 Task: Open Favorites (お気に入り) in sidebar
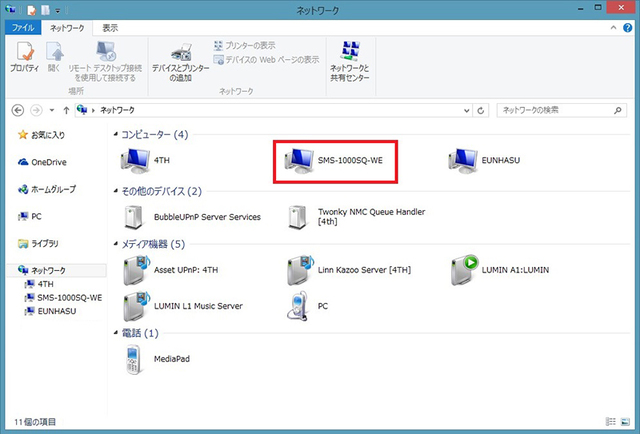tap(41, 135)
